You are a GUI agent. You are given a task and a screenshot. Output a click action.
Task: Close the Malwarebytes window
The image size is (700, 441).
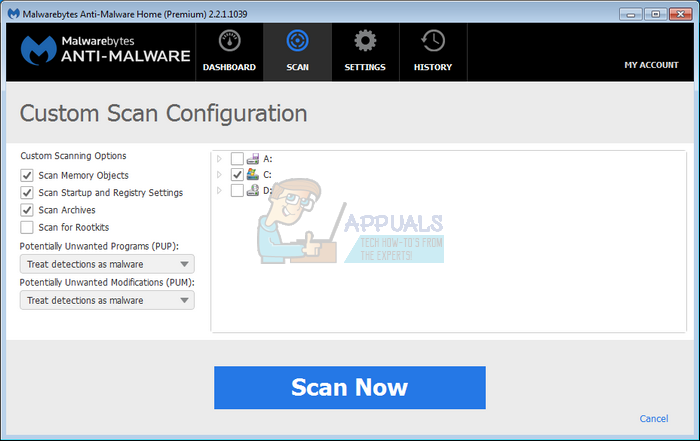pyautogui.click(x=680, y=14)
